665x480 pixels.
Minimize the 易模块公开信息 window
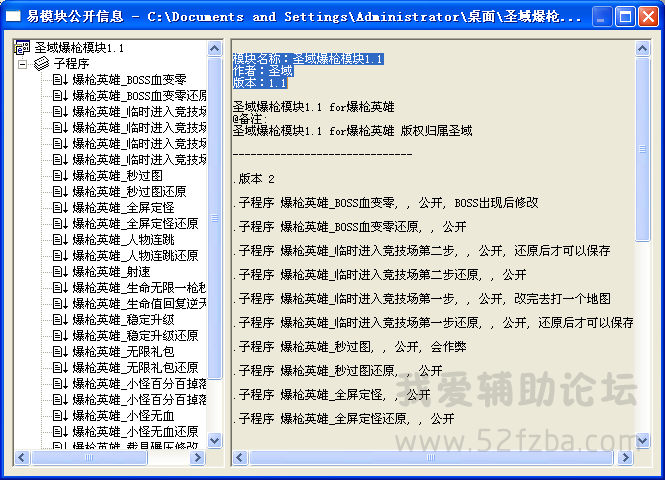click(x=601, y=17)
